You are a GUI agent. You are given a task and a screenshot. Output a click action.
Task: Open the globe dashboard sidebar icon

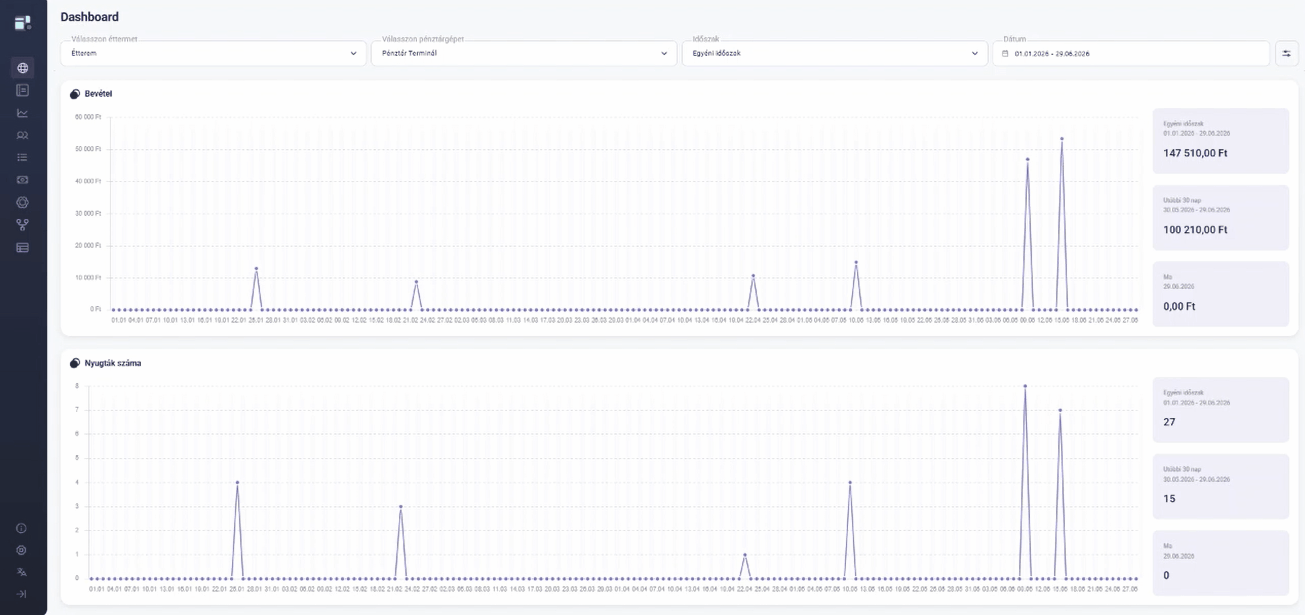pyautogui.click(x=22, y=68)
